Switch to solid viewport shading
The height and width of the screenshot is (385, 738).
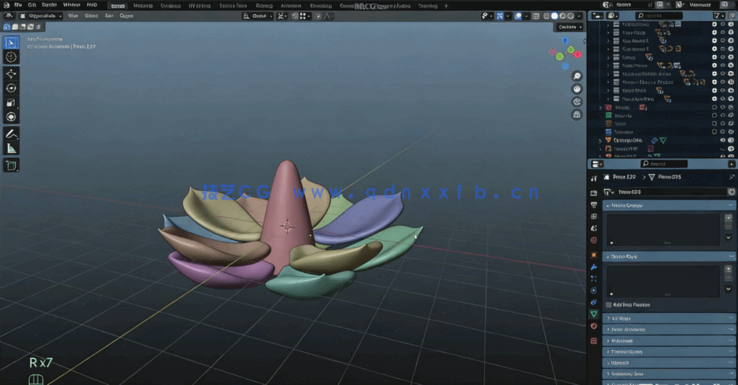pos(554,16)
